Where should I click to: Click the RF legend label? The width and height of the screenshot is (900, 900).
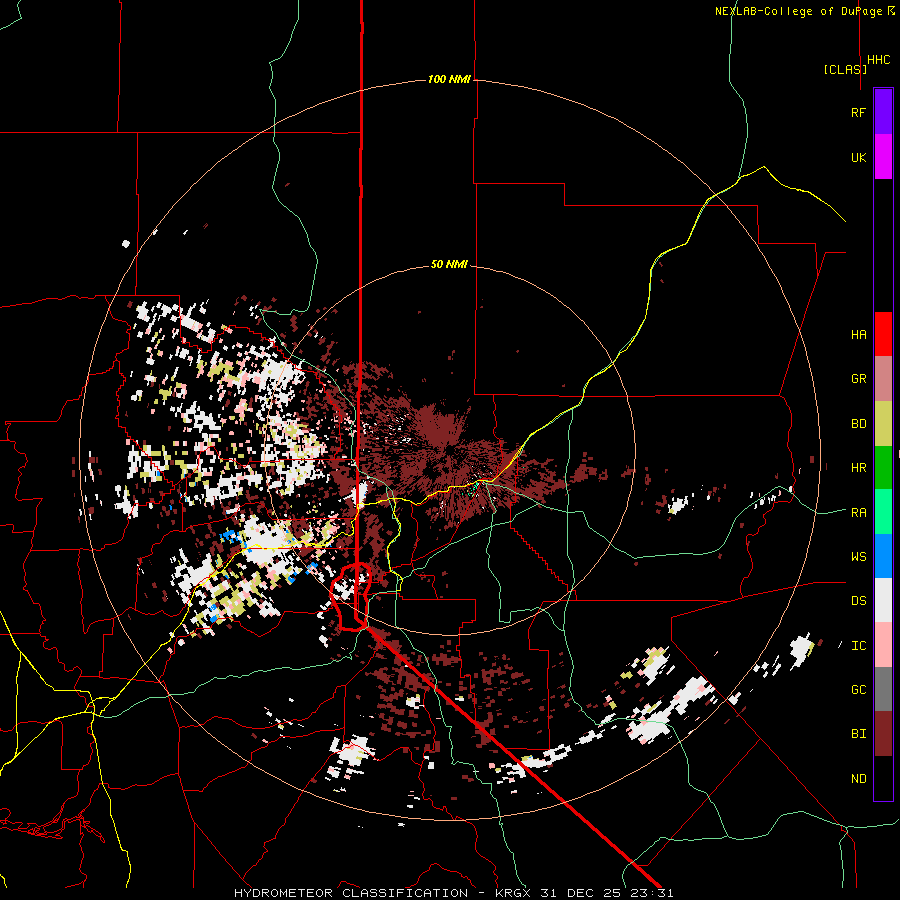coord(859,112)
